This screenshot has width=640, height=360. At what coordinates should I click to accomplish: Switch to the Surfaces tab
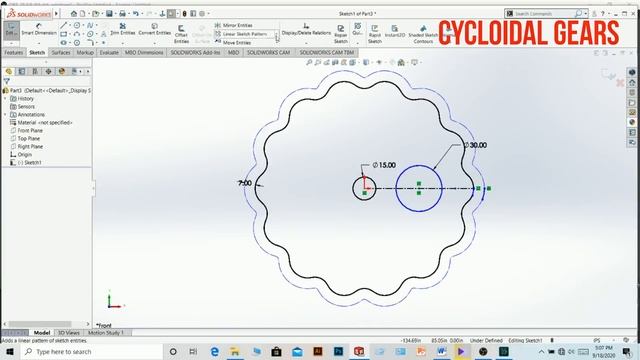[x=61, y=53]
